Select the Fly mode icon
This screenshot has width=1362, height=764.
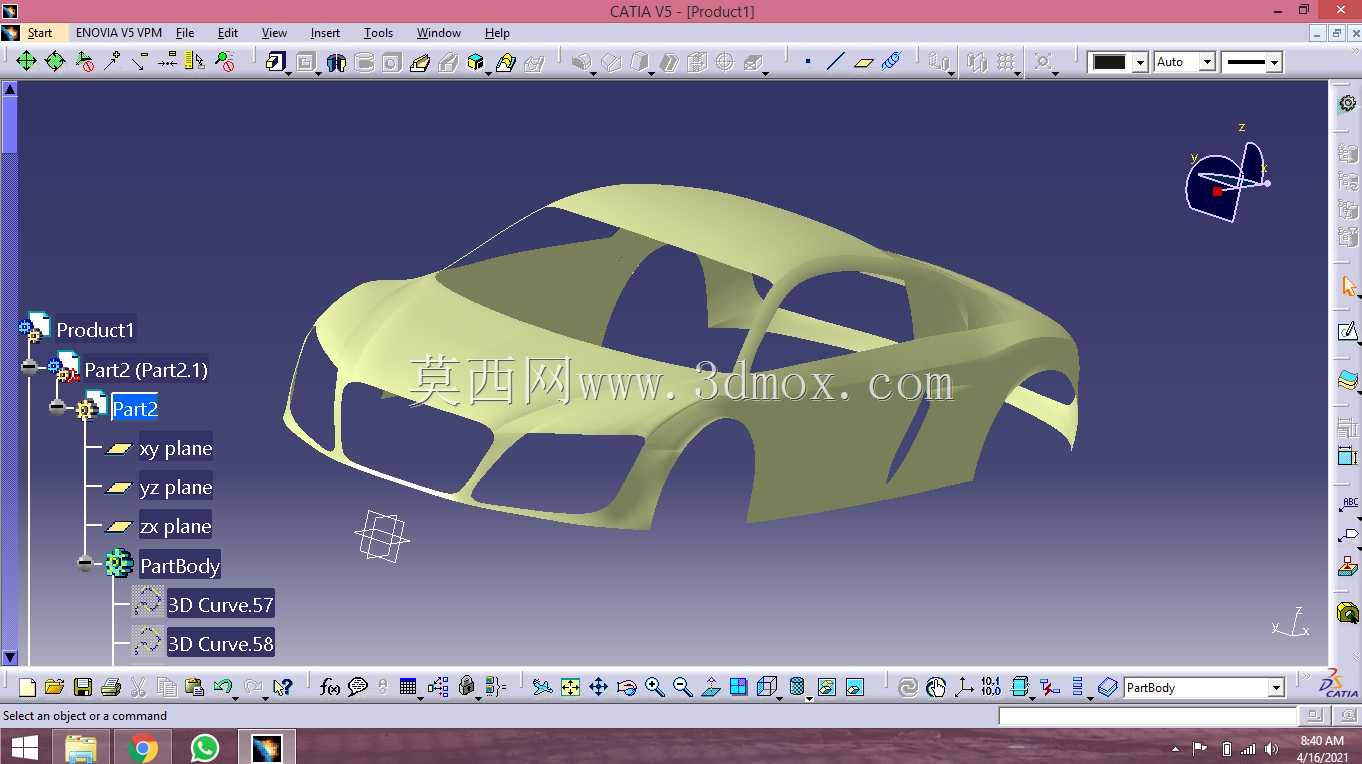542,687
